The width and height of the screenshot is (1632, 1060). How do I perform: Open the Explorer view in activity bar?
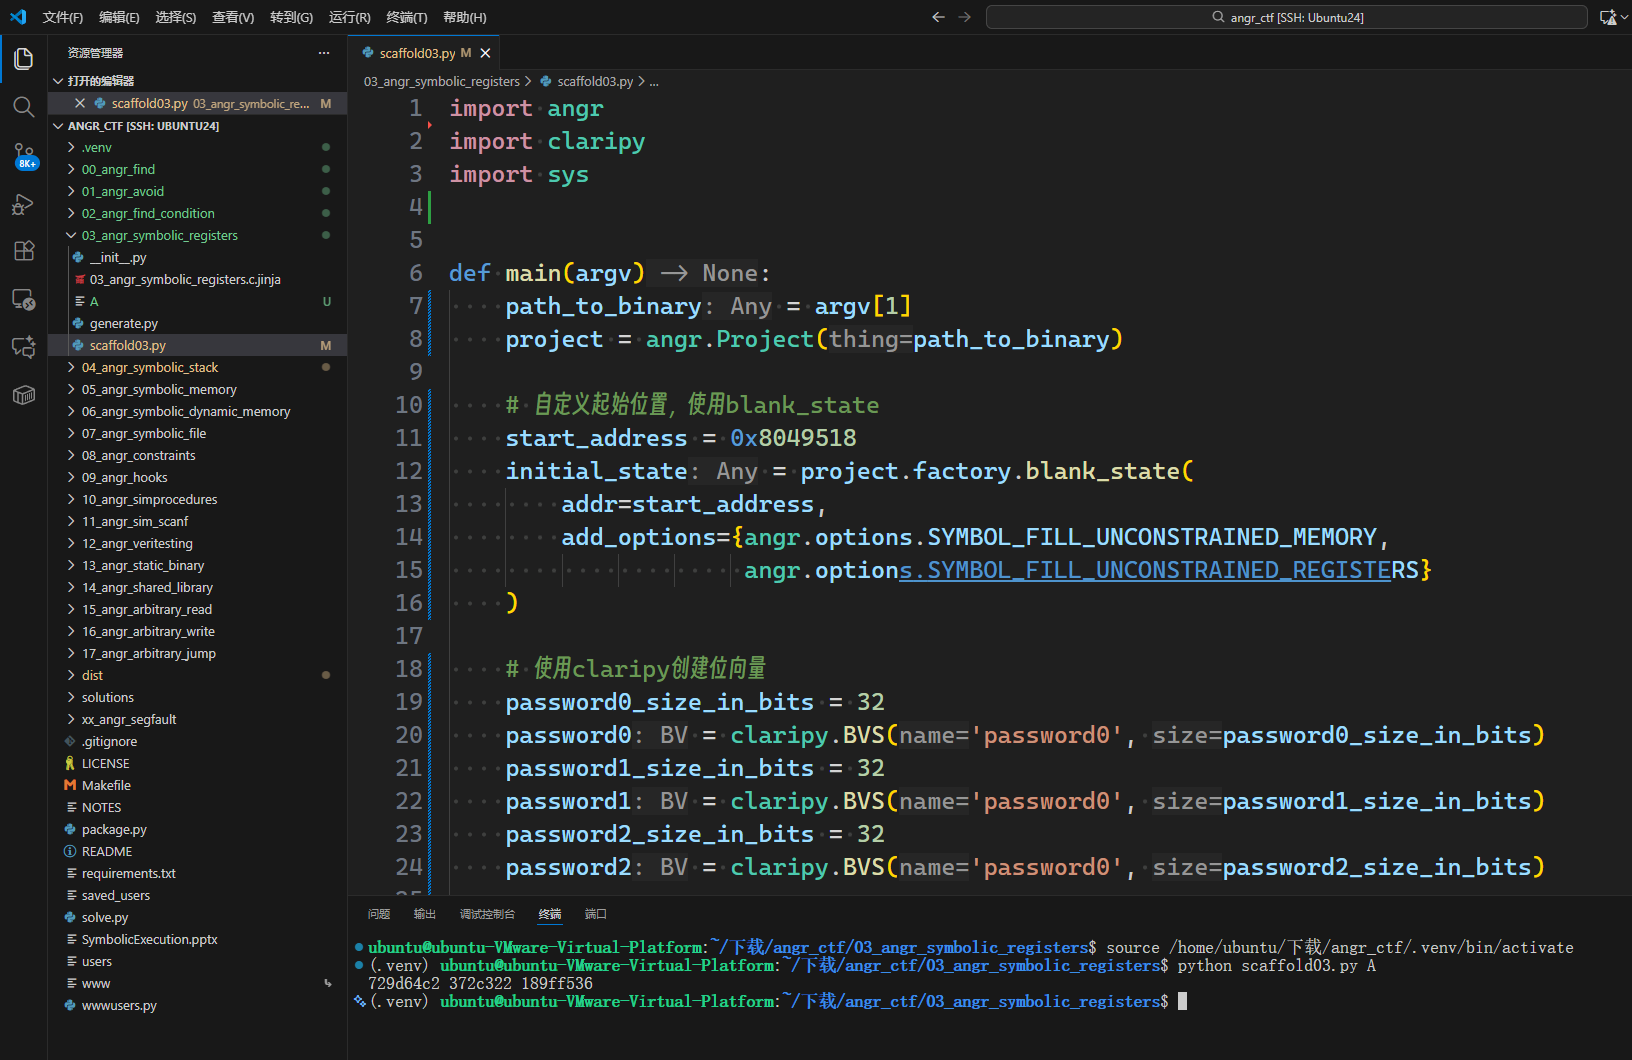tap(24, 59)
